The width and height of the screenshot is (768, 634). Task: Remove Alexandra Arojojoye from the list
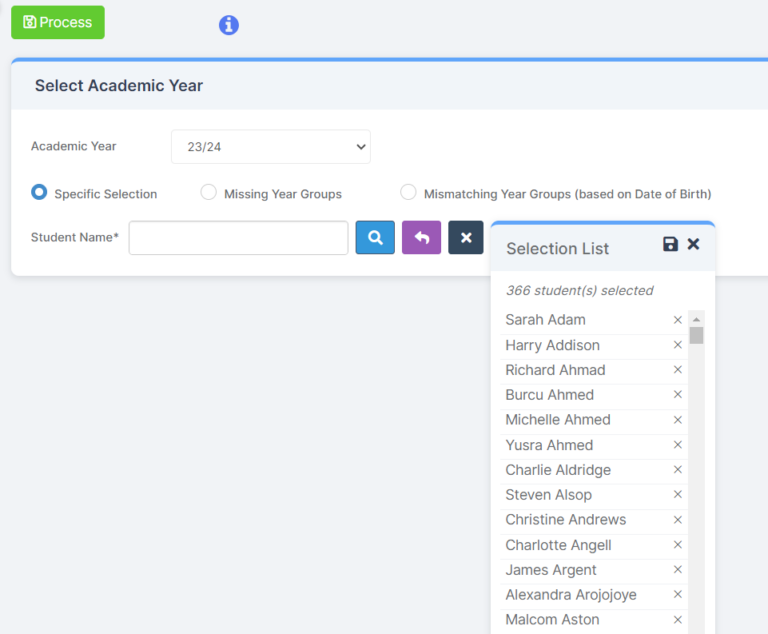tap(677, 595)
